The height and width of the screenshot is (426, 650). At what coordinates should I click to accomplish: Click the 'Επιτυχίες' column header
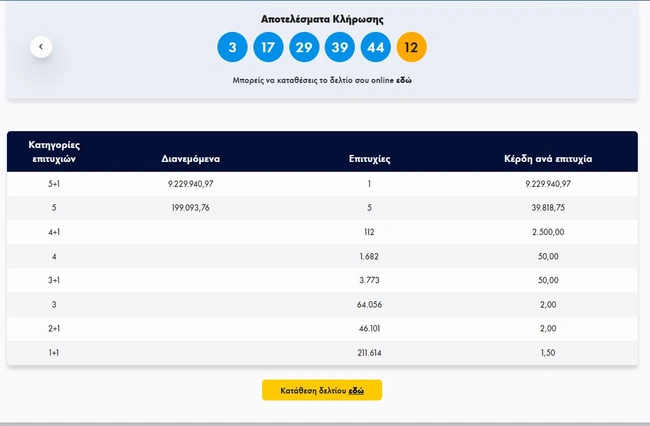369,158
